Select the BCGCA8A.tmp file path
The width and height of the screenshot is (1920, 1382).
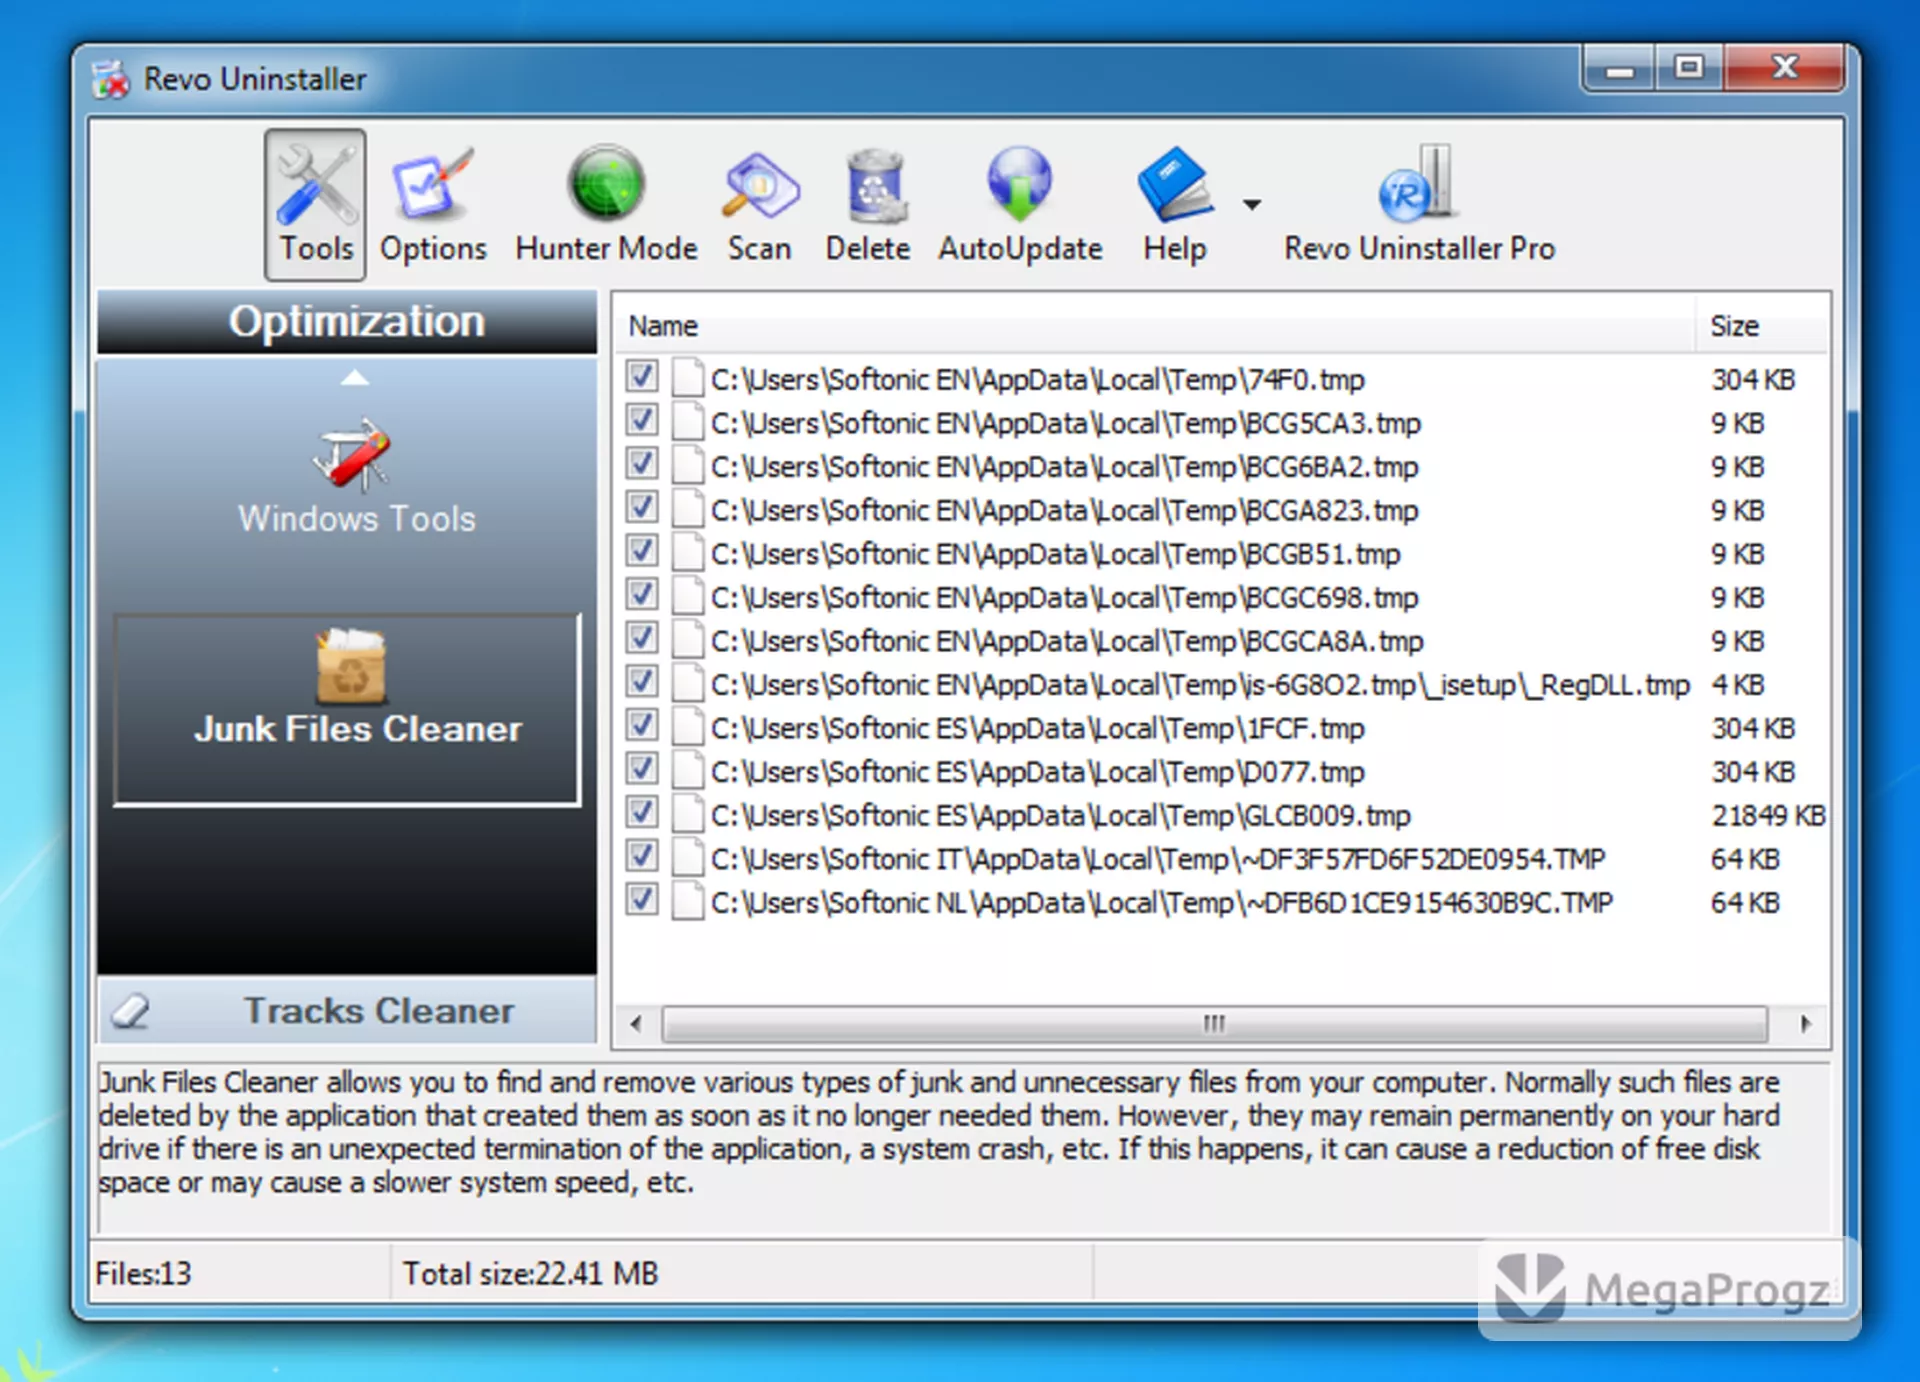click(1067, 642)
